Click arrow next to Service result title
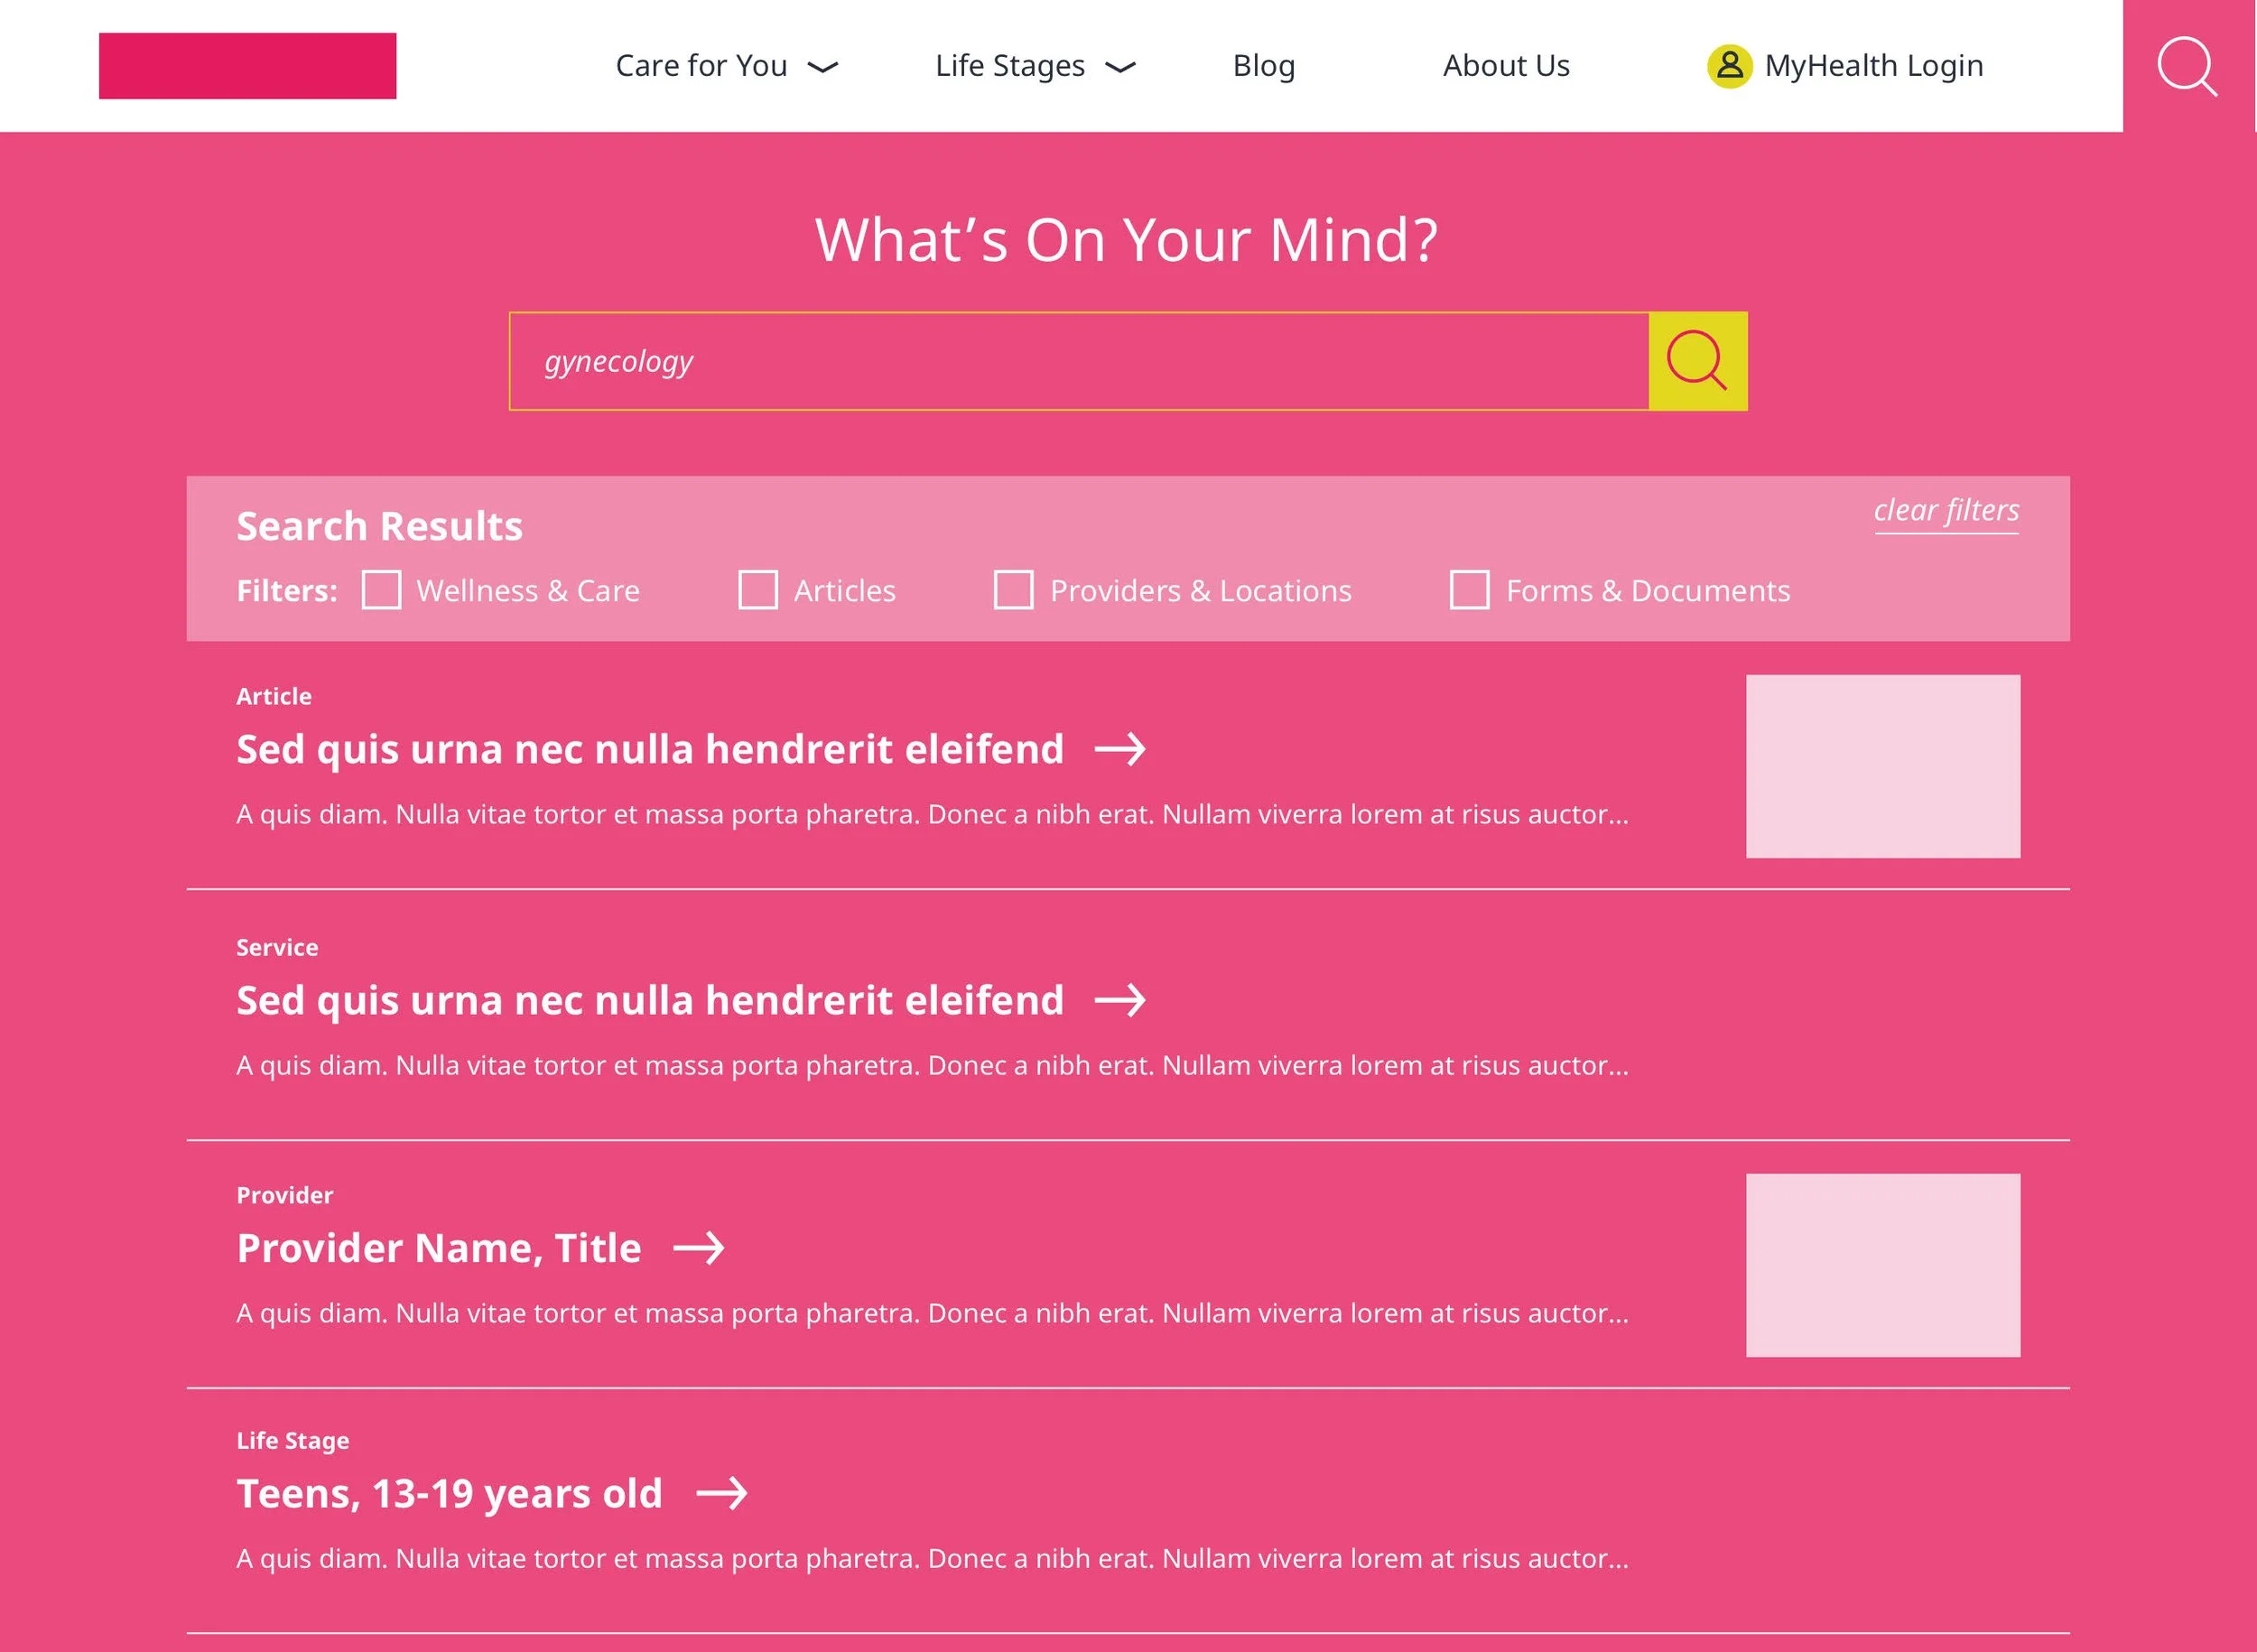This screenshot has height=1652, width=2257. click(x=1120, y=1000)
